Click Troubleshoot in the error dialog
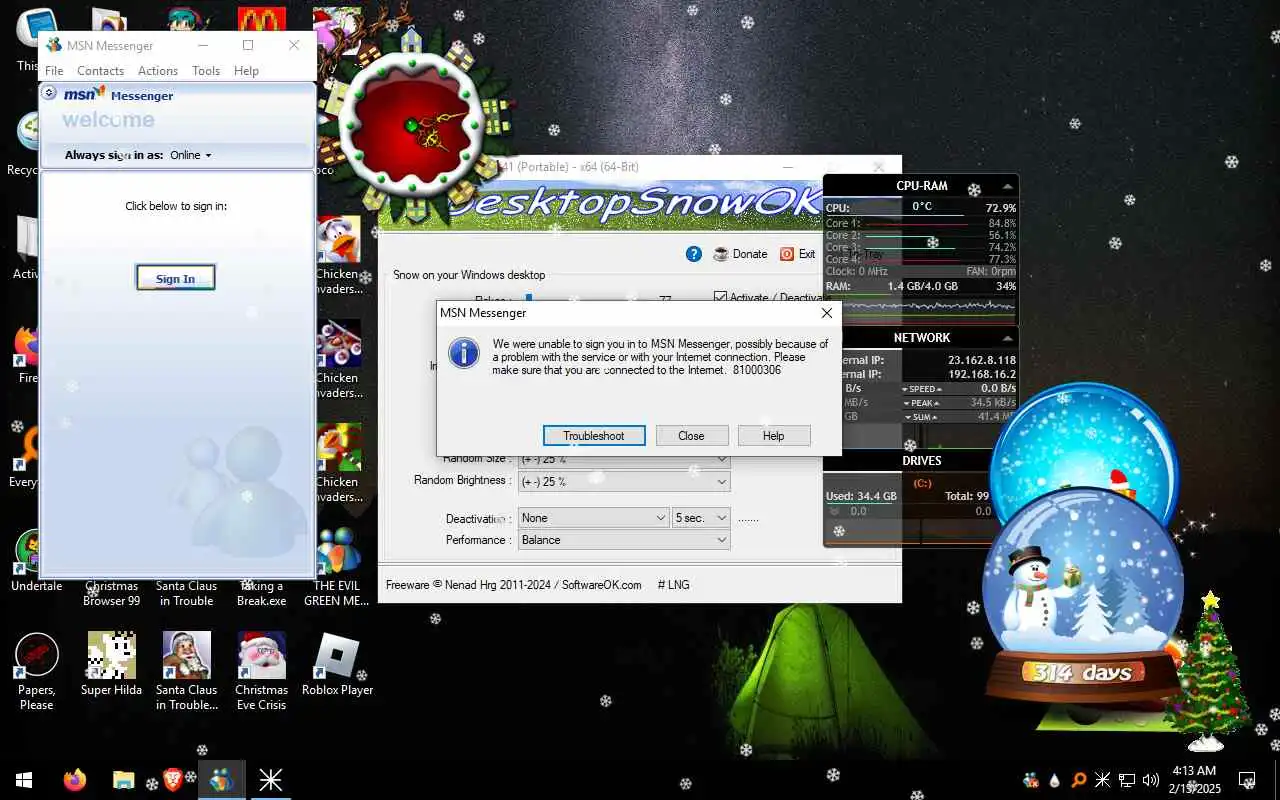The height and width of the screenshot is (800, 1280). click(594, 436)
